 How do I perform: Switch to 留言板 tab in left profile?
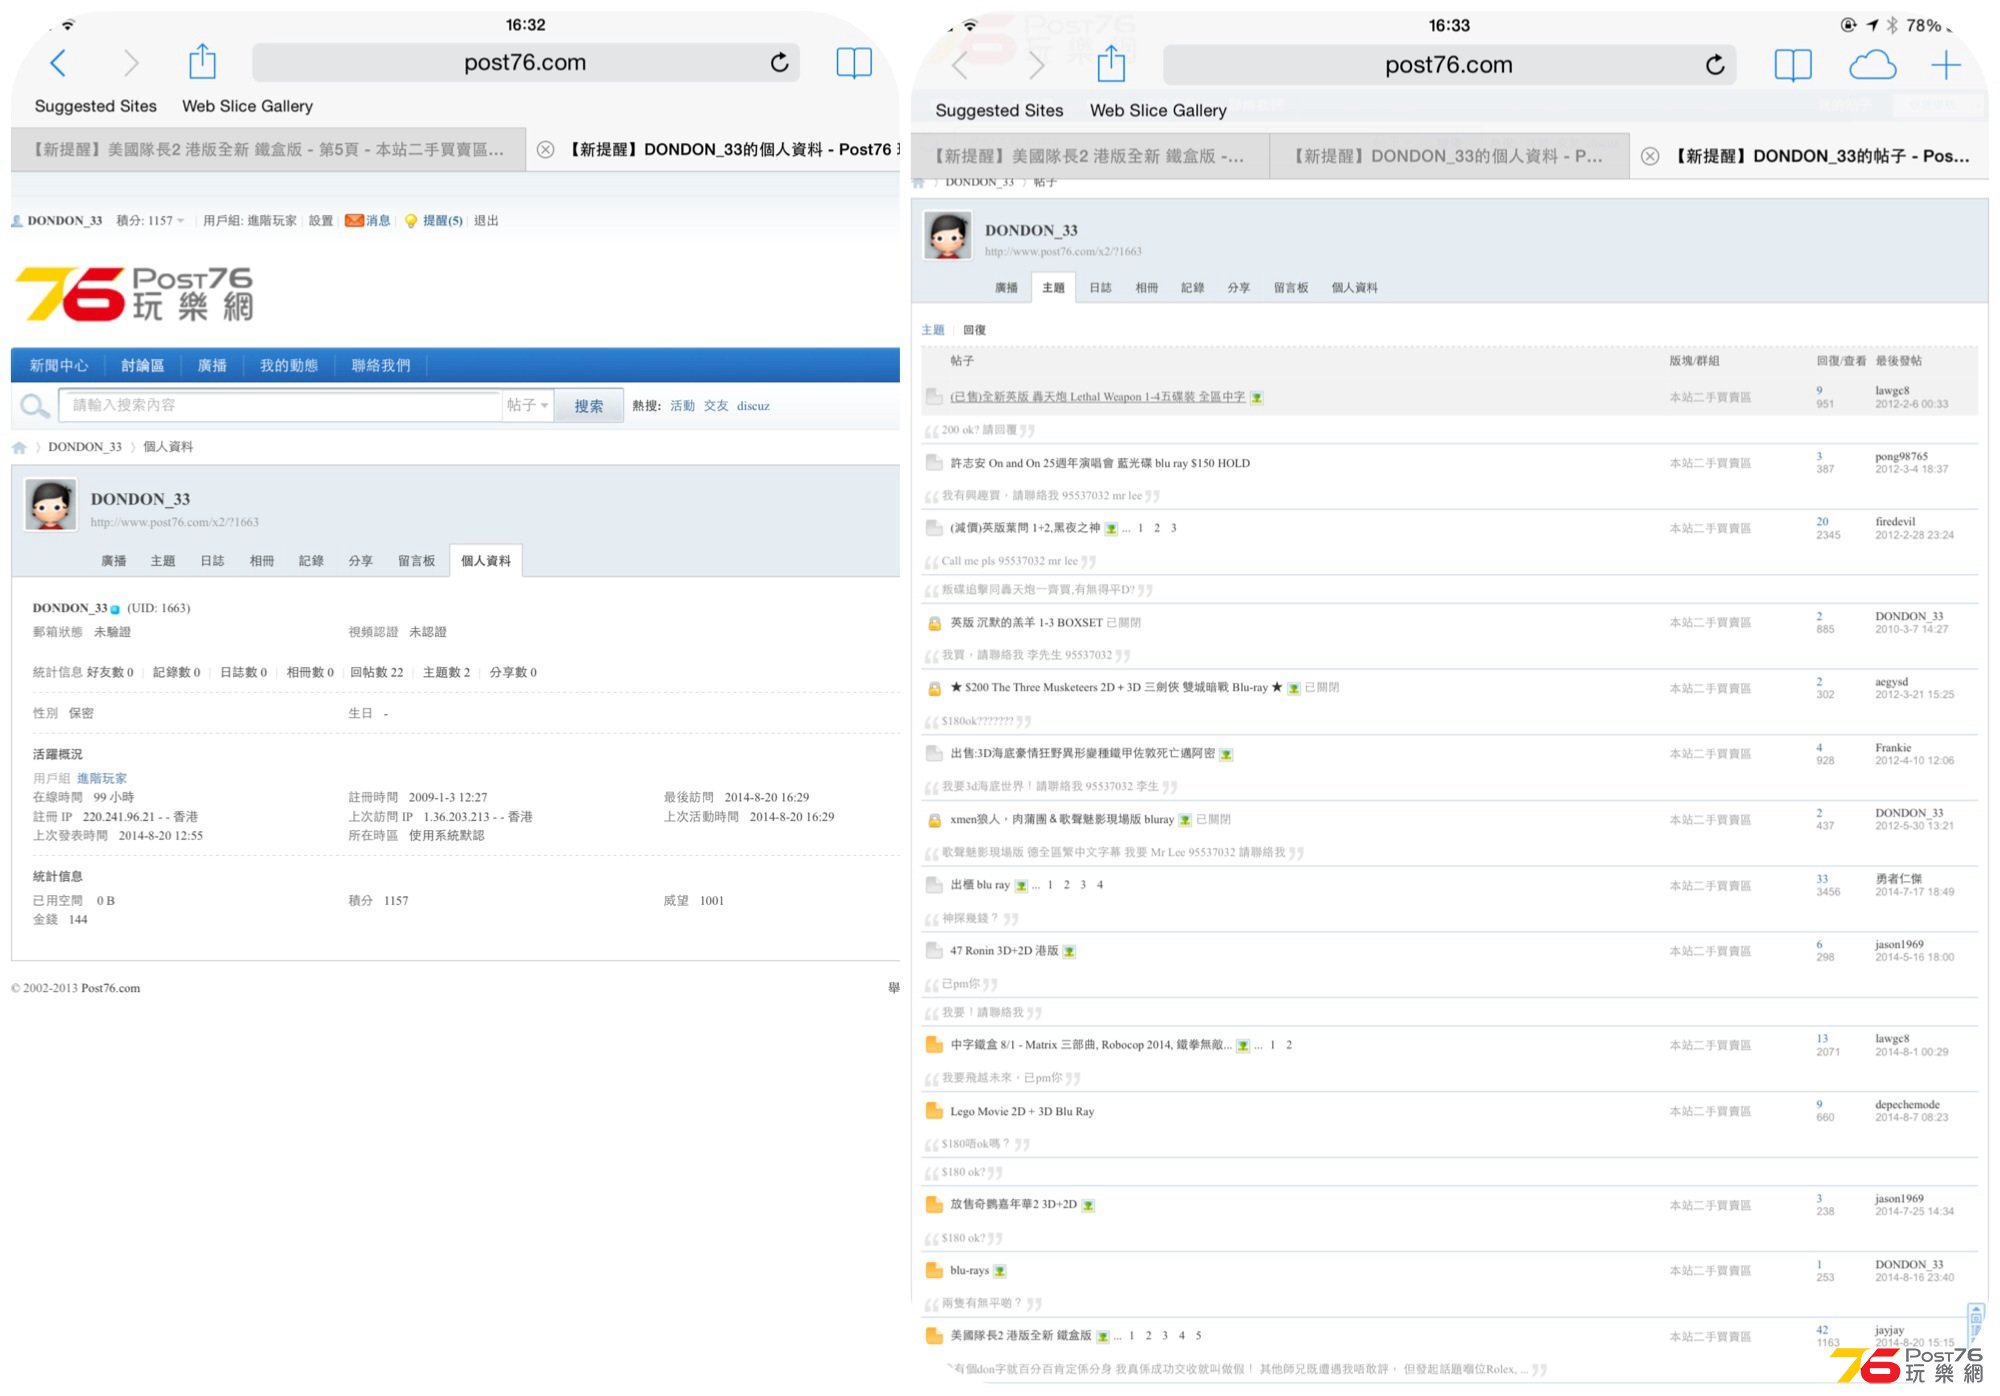(416, 561)
